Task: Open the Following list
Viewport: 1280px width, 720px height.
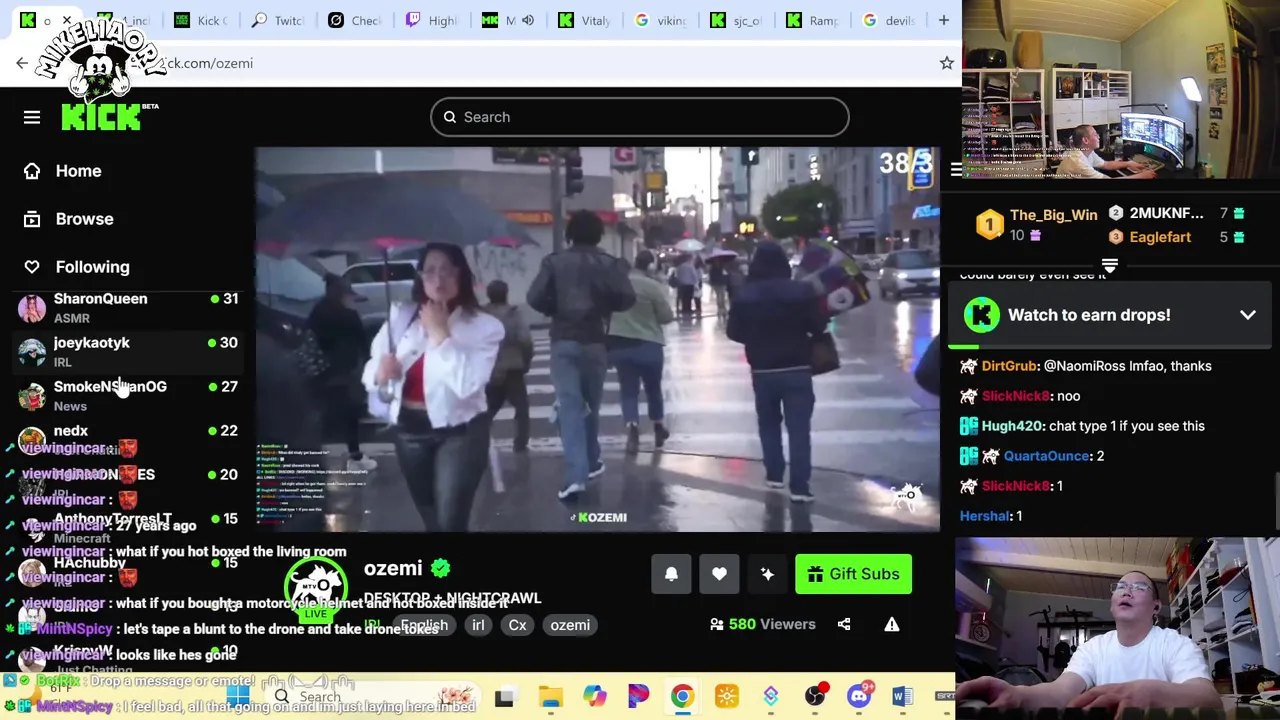Action: click(x=76, y=267)
